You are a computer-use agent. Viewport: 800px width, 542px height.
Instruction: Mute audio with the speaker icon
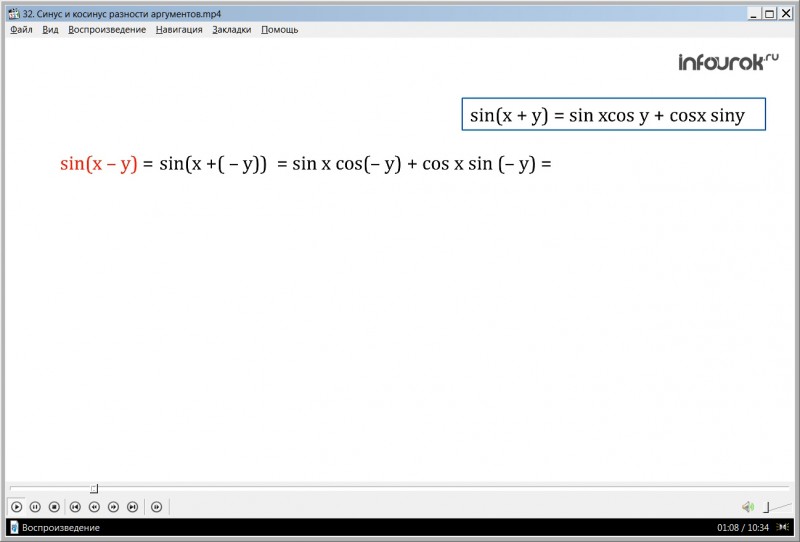click(748, 507)
